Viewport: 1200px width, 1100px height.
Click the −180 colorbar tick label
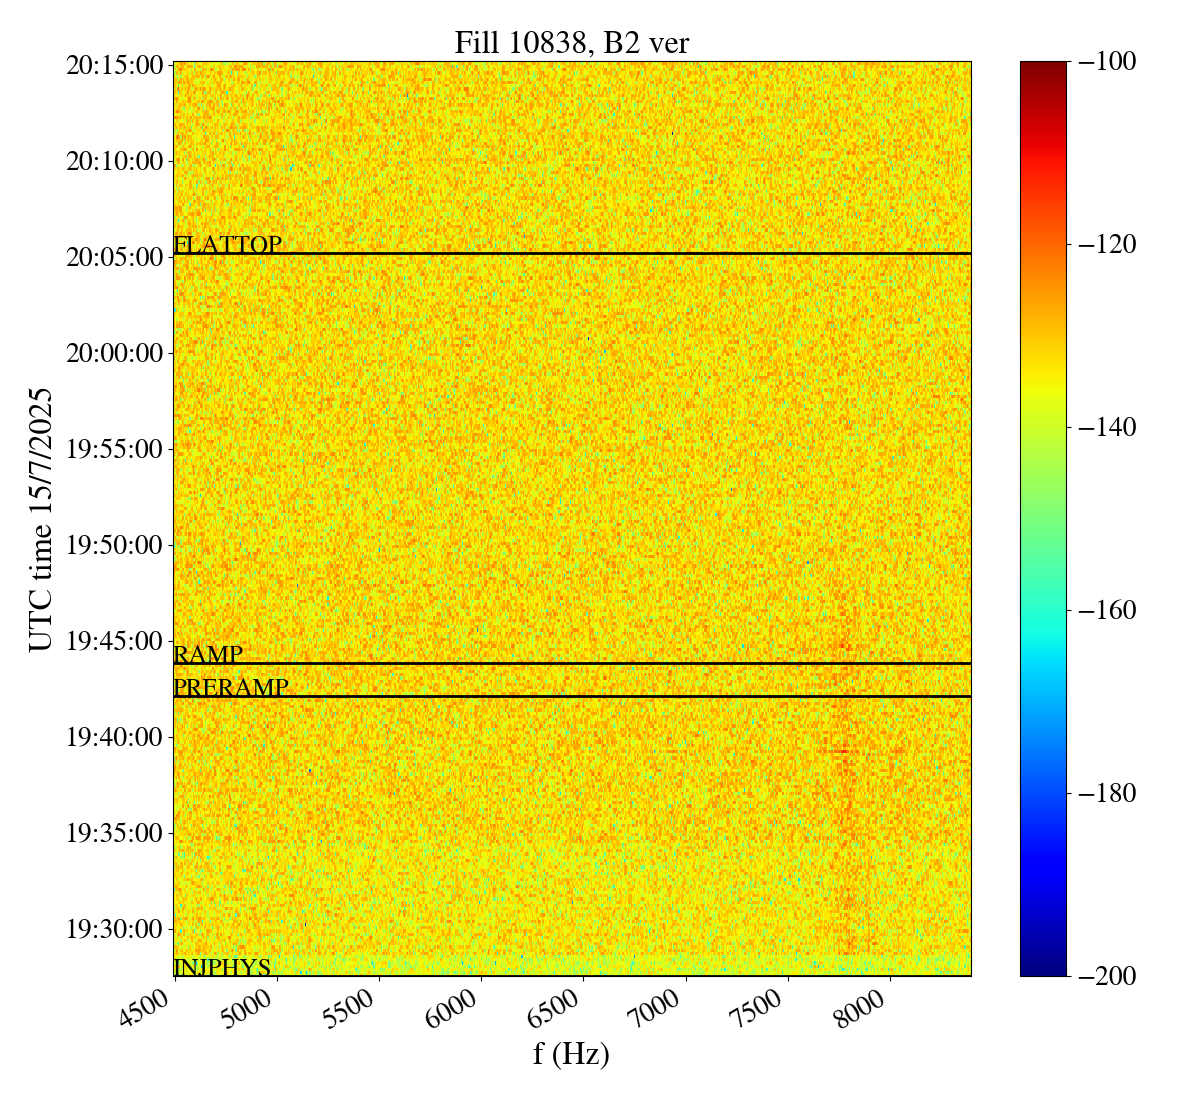point(1108,793)
